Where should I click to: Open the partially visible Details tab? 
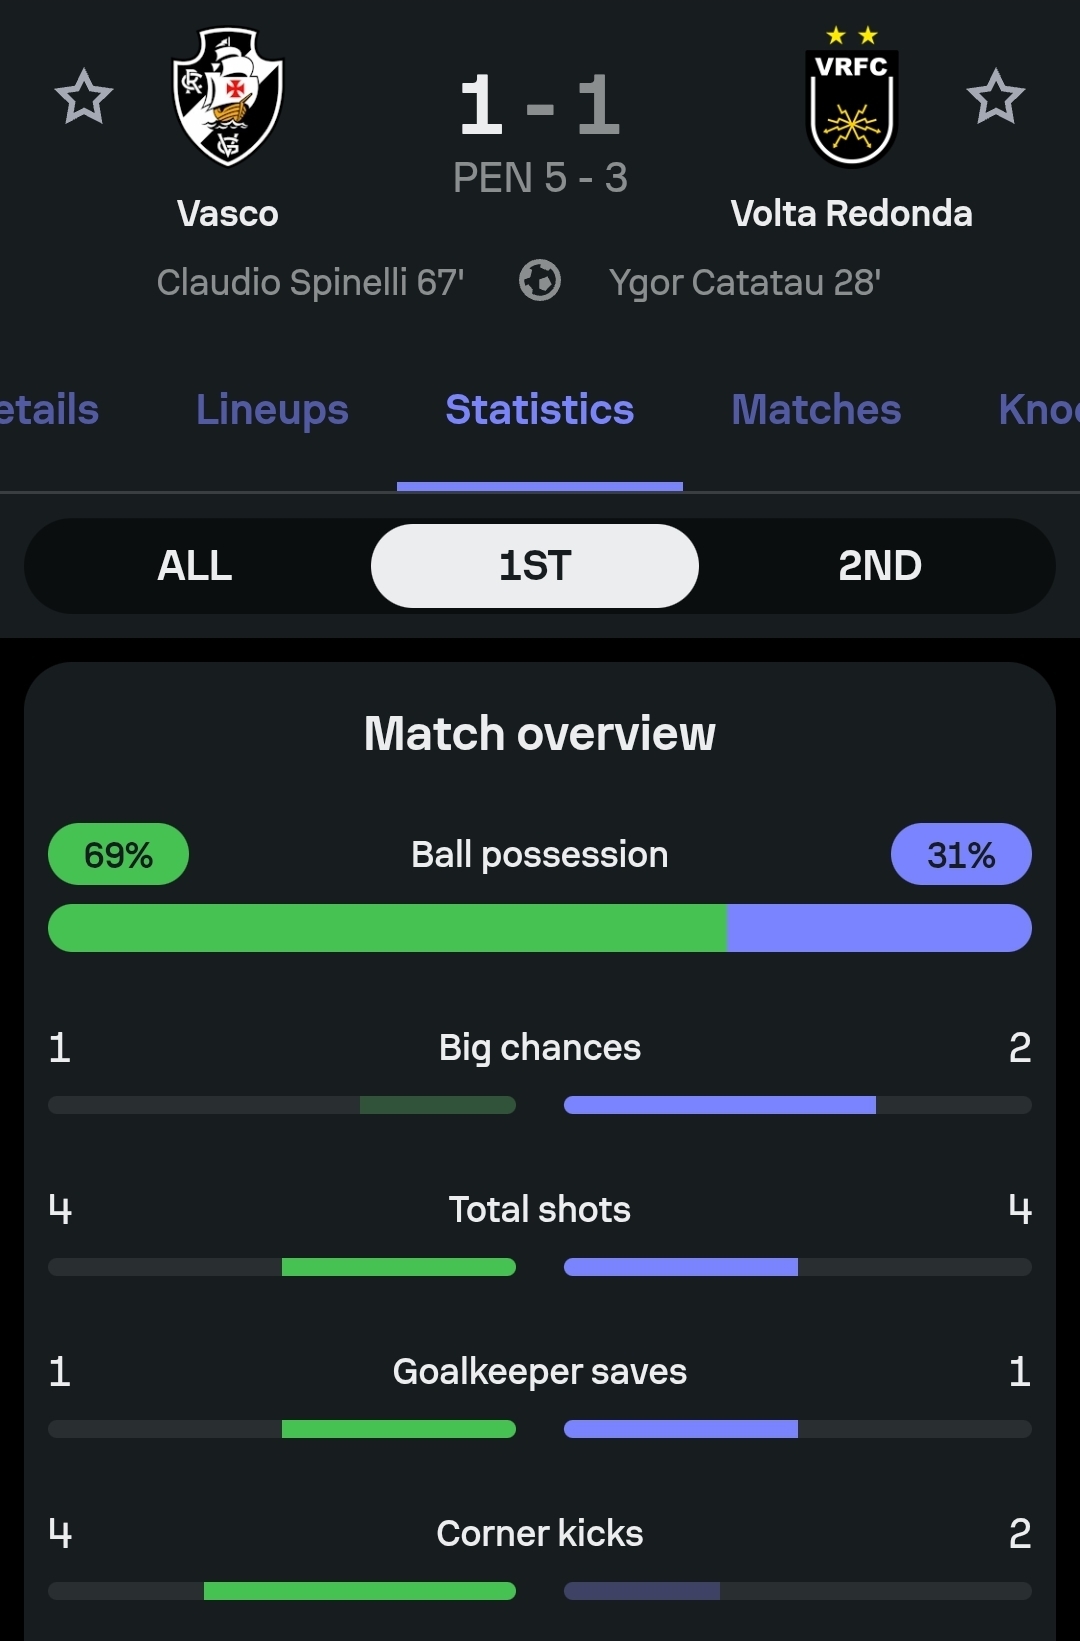pyautogui.click(x=48, y=410)
